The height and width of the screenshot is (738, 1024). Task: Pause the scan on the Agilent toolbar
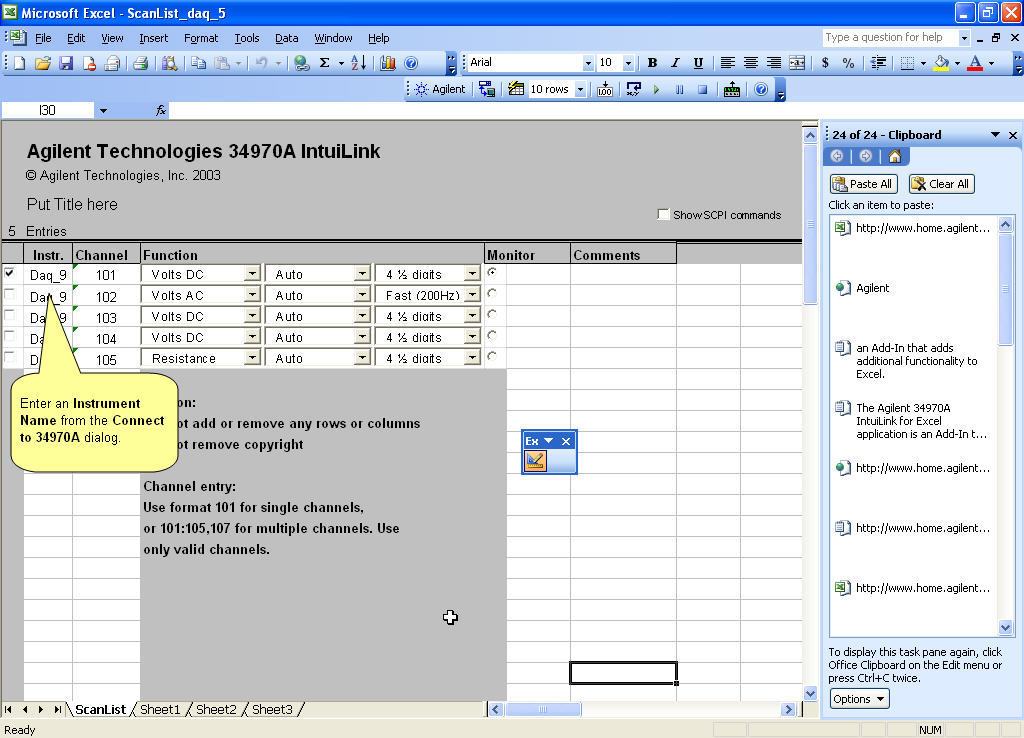[680, 89]
